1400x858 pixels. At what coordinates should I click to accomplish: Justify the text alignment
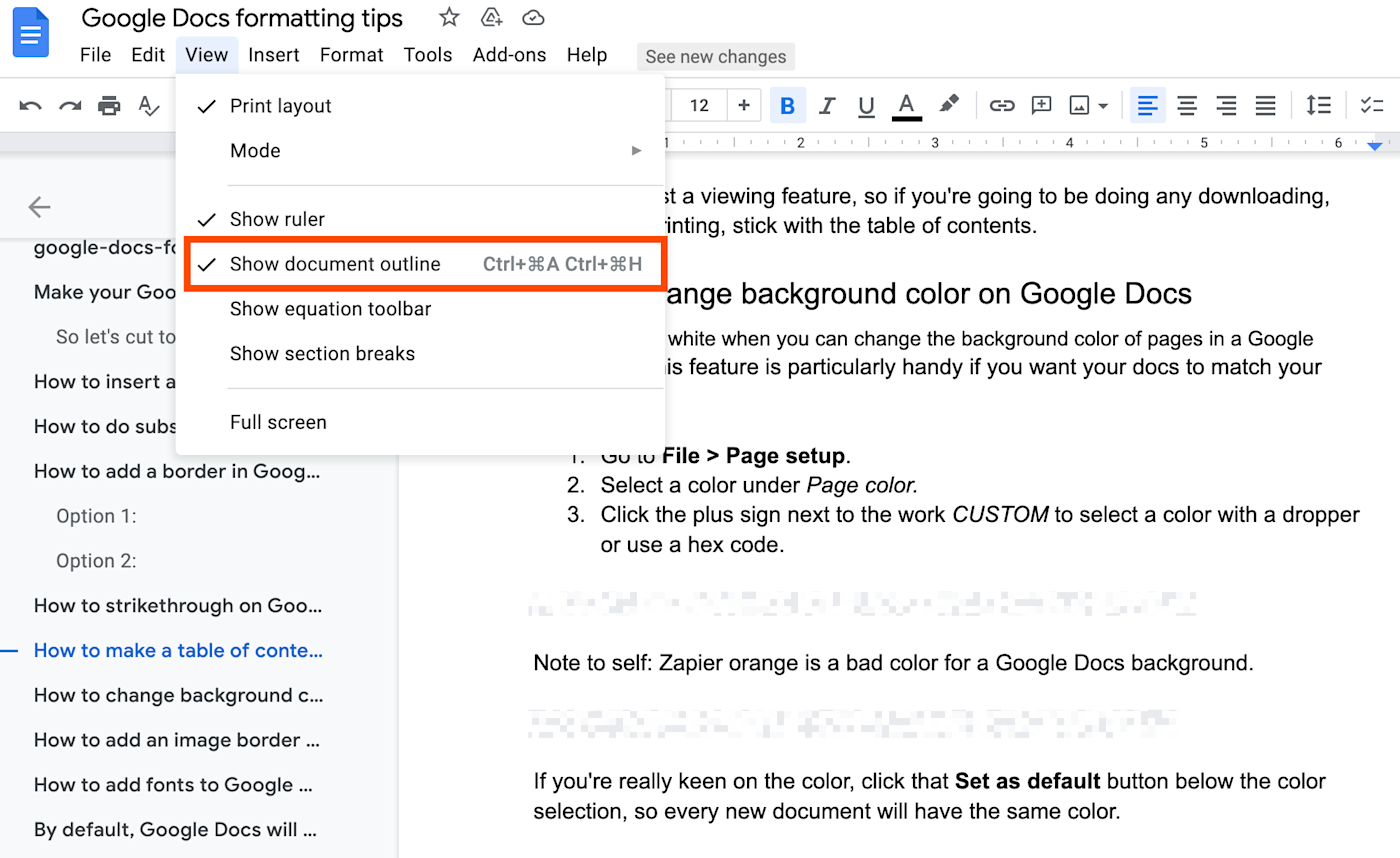pos(1266,105)
